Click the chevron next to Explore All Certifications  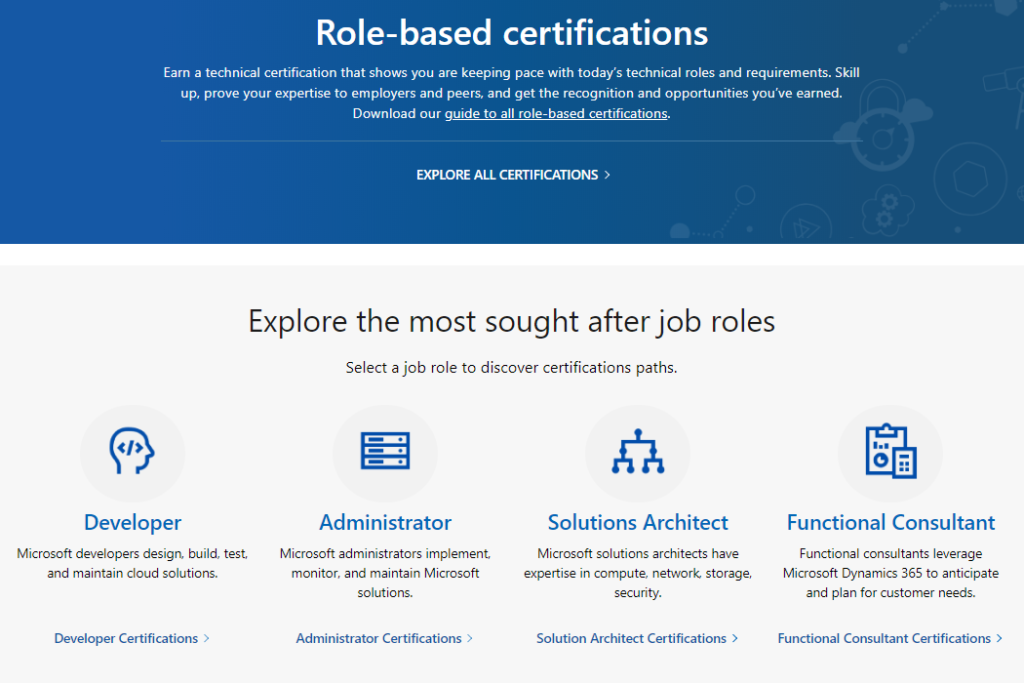pyautogui.click(x=607, y=175)
